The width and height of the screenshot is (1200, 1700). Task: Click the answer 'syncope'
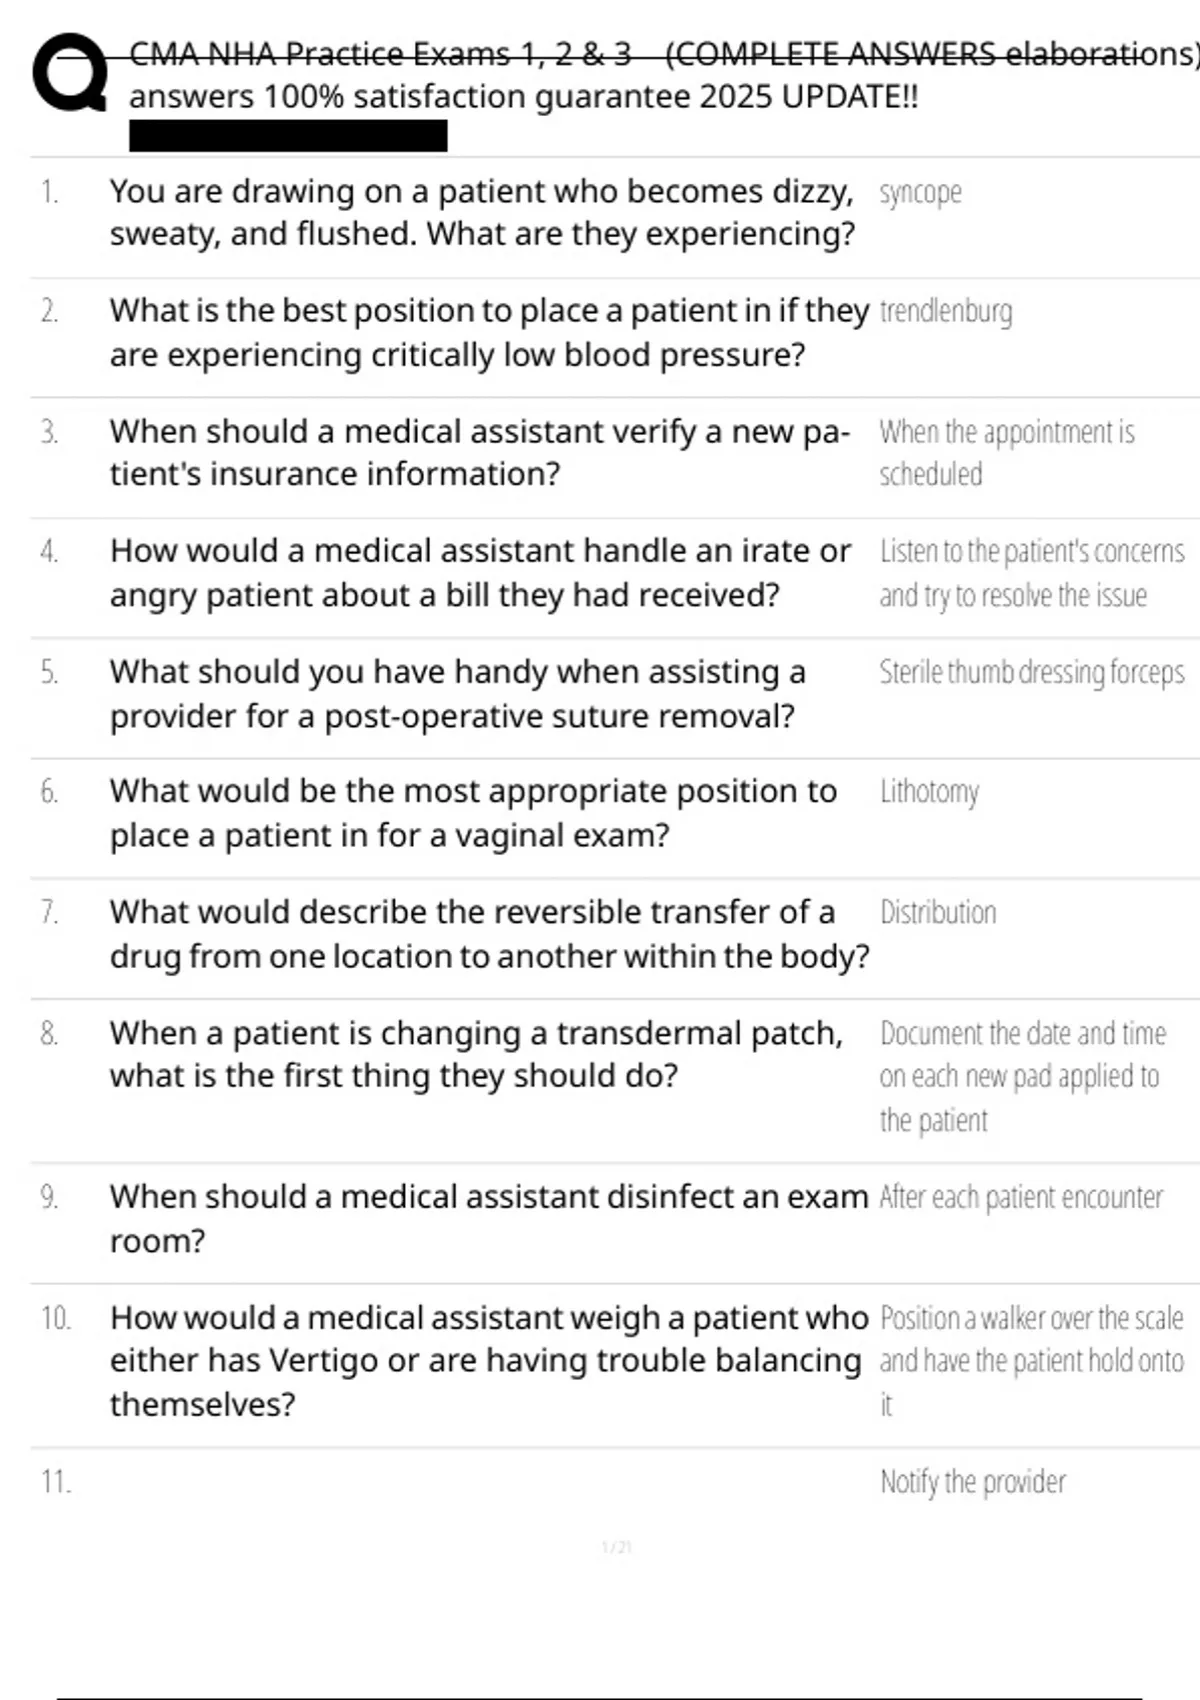[920, 192]
